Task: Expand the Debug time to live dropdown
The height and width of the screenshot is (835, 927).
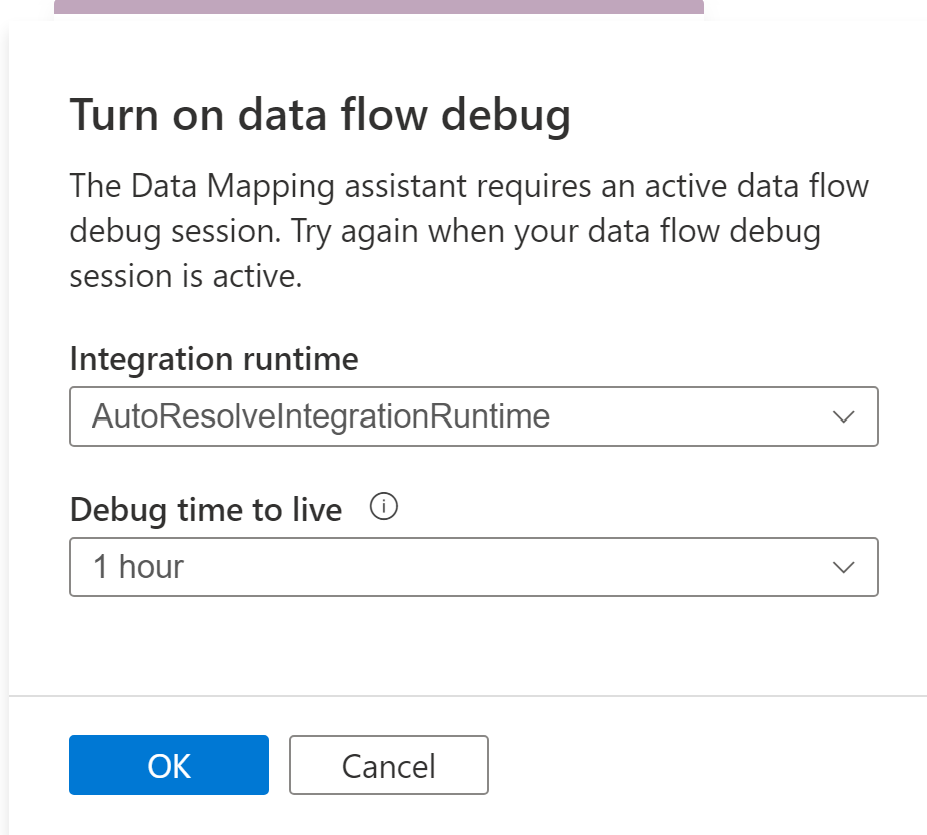Action: (472, 567)
